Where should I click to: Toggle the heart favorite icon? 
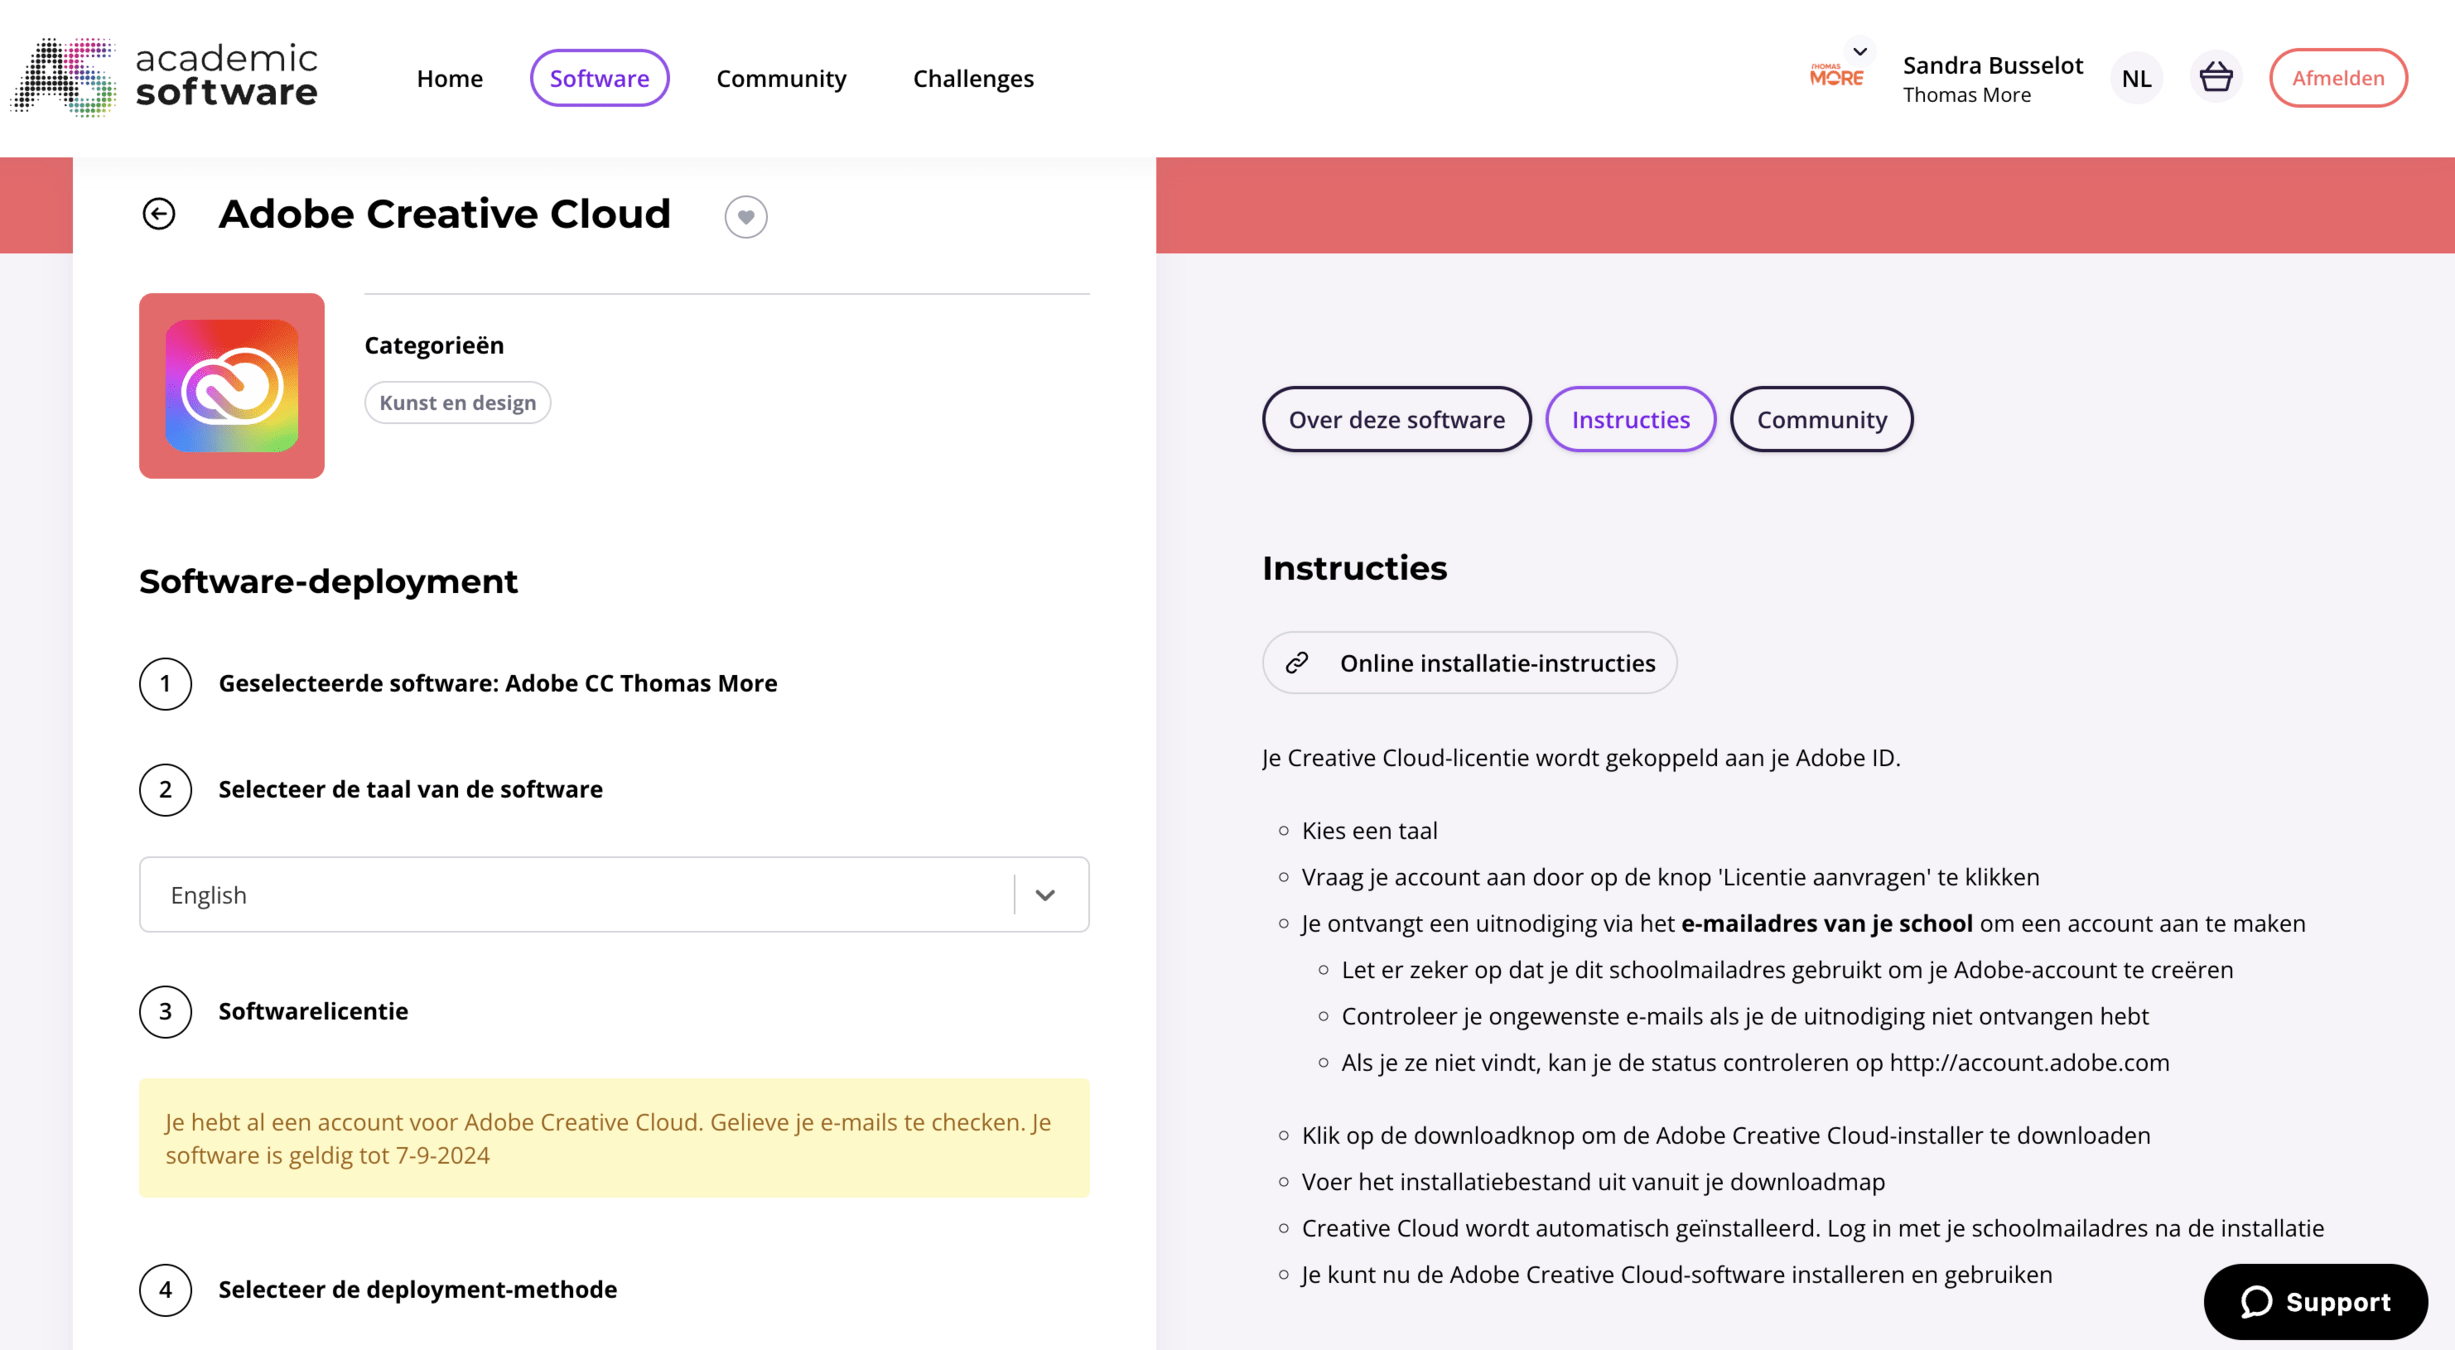point(746,216)
